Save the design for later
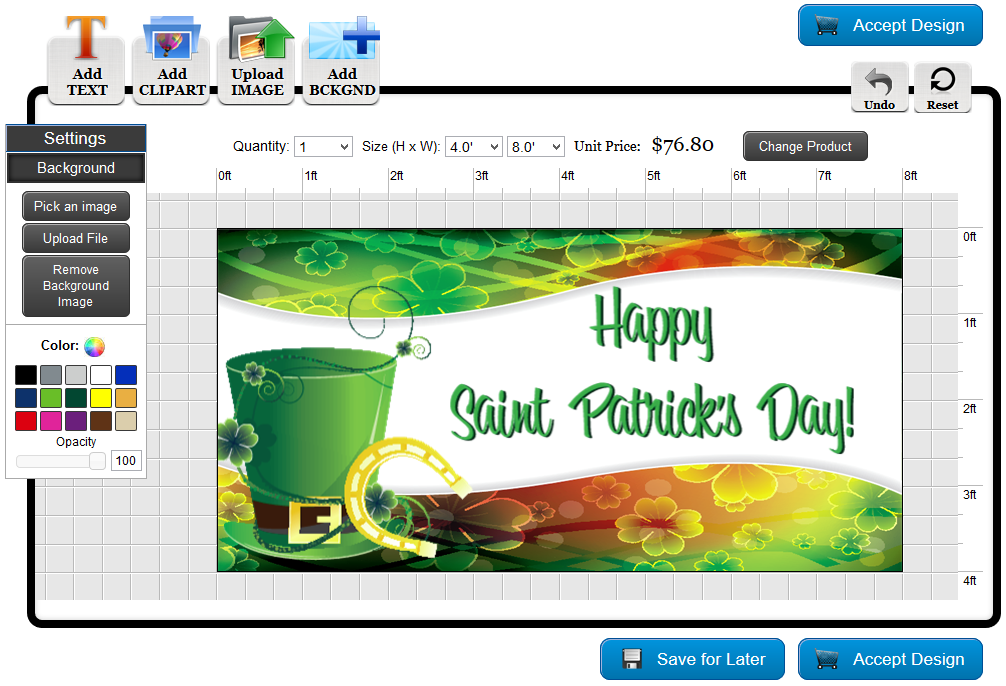This screenshot has width=1006, height=686. click(692, 659)
